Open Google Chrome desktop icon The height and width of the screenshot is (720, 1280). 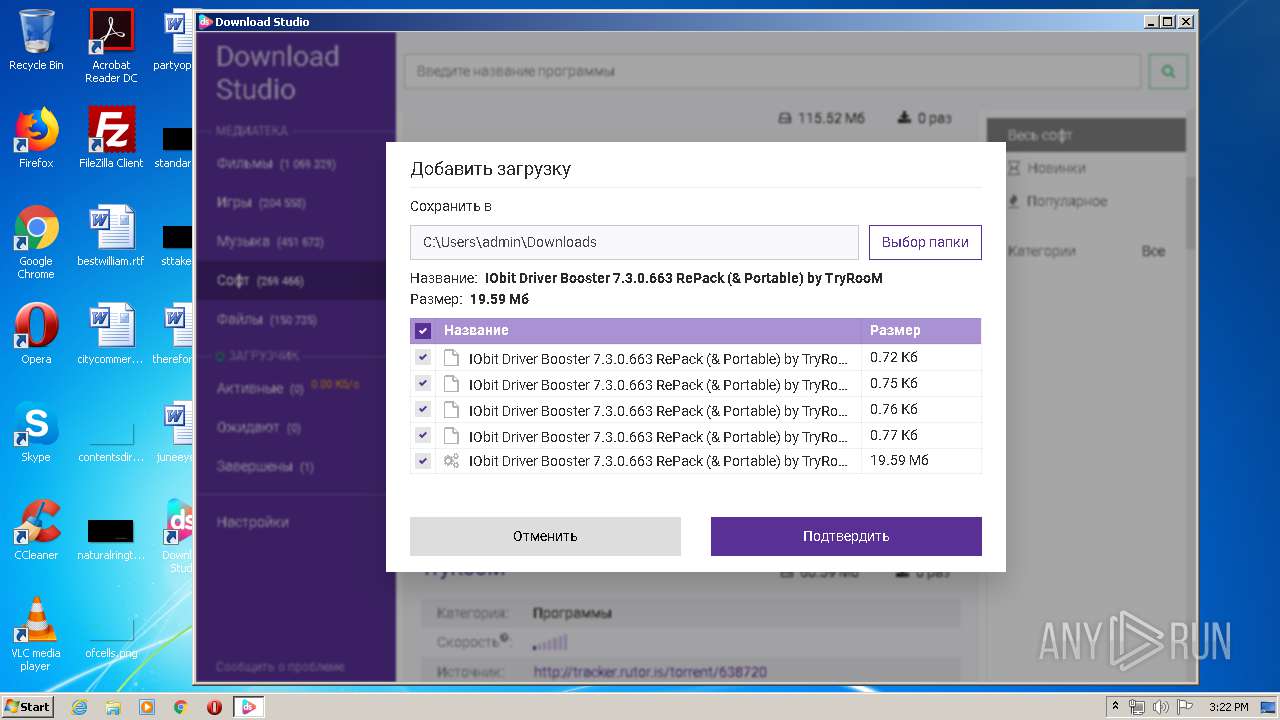coord(36,242)
